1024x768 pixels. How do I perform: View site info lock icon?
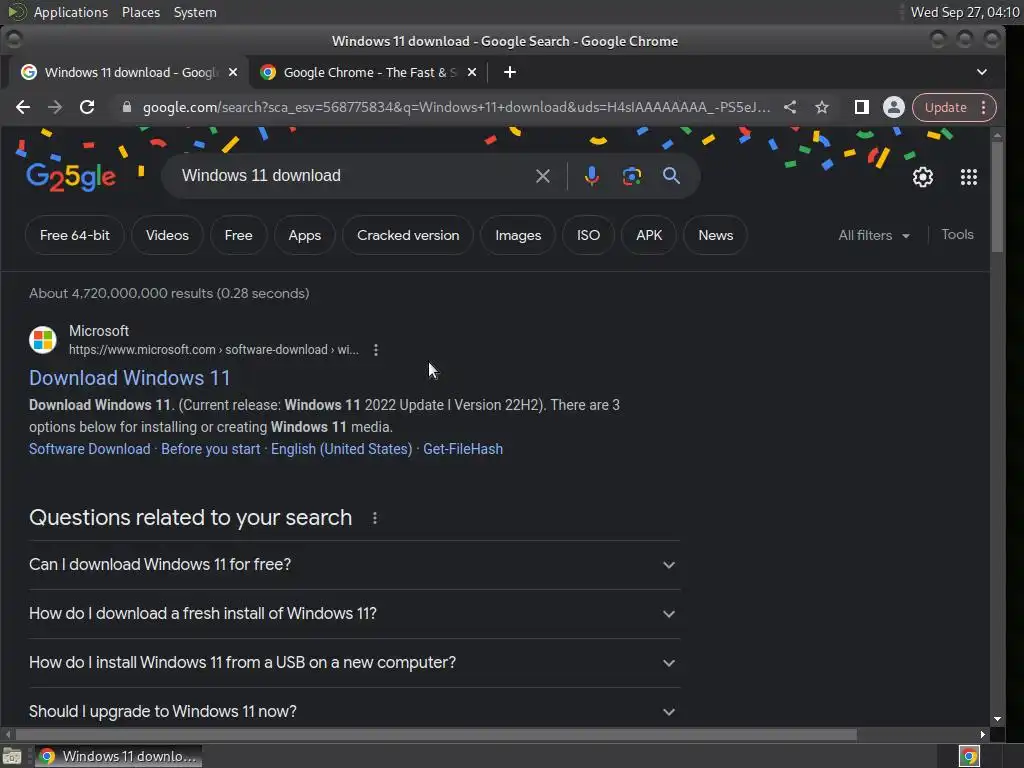(x=127, y=107)
